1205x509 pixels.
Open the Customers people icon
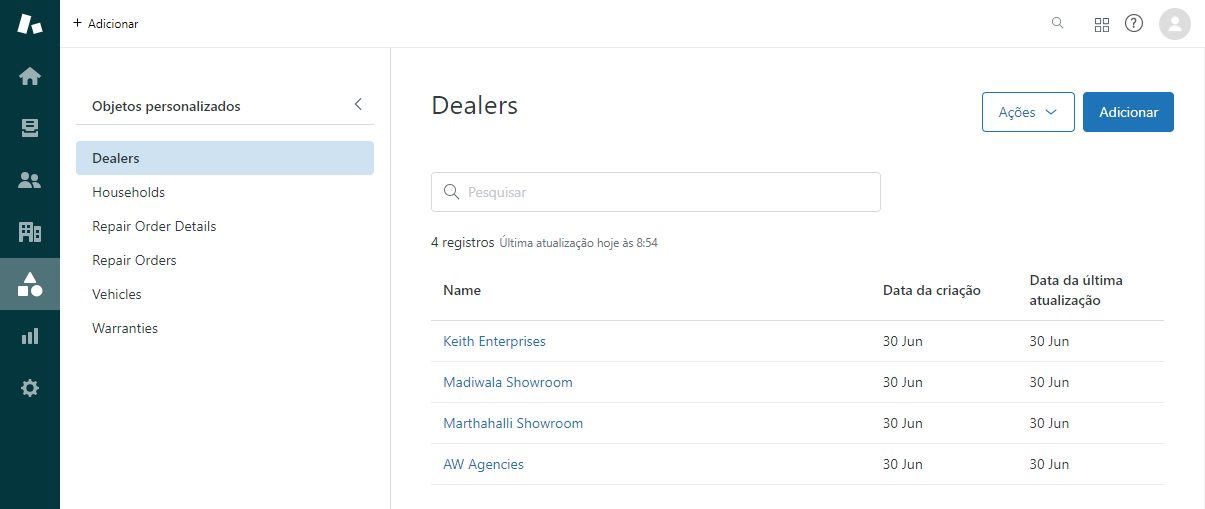coord(30,180)
